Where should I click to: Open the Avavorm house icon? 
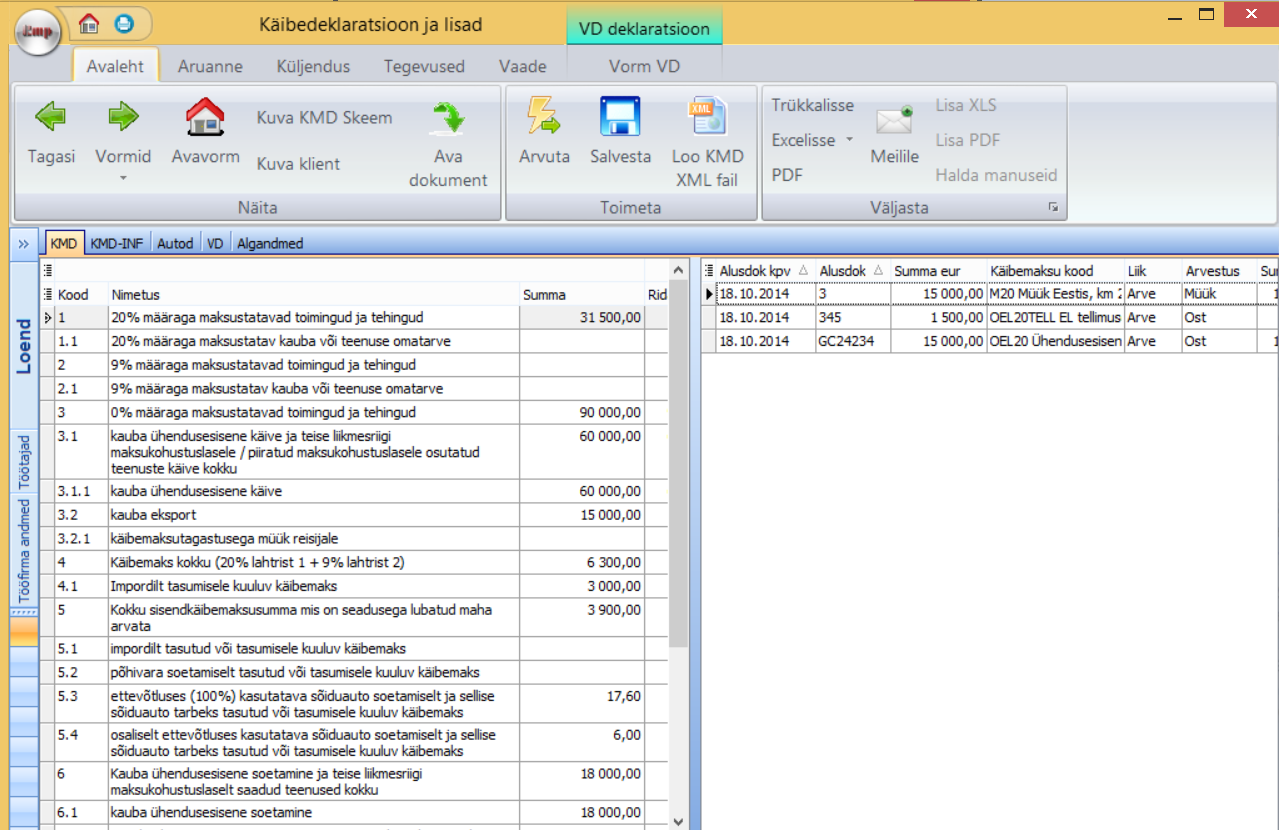pos(205,118)
